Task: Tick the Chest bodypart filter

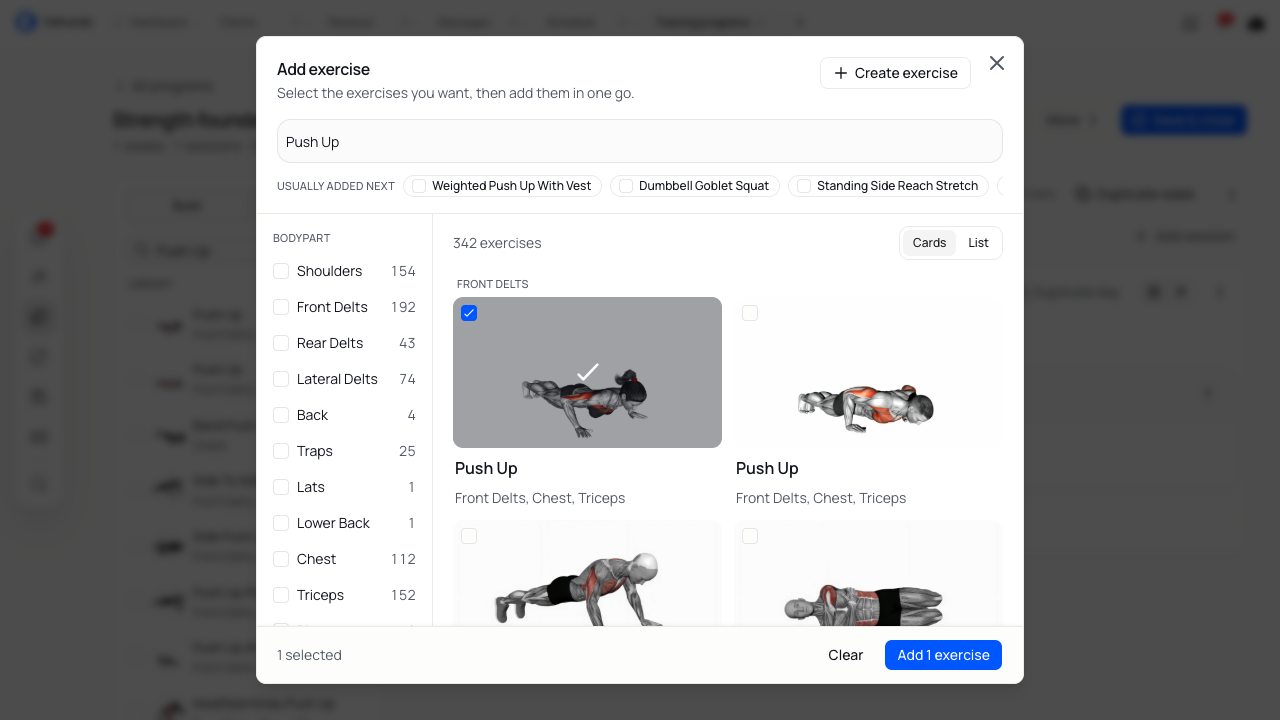Action: coord(281,559)
